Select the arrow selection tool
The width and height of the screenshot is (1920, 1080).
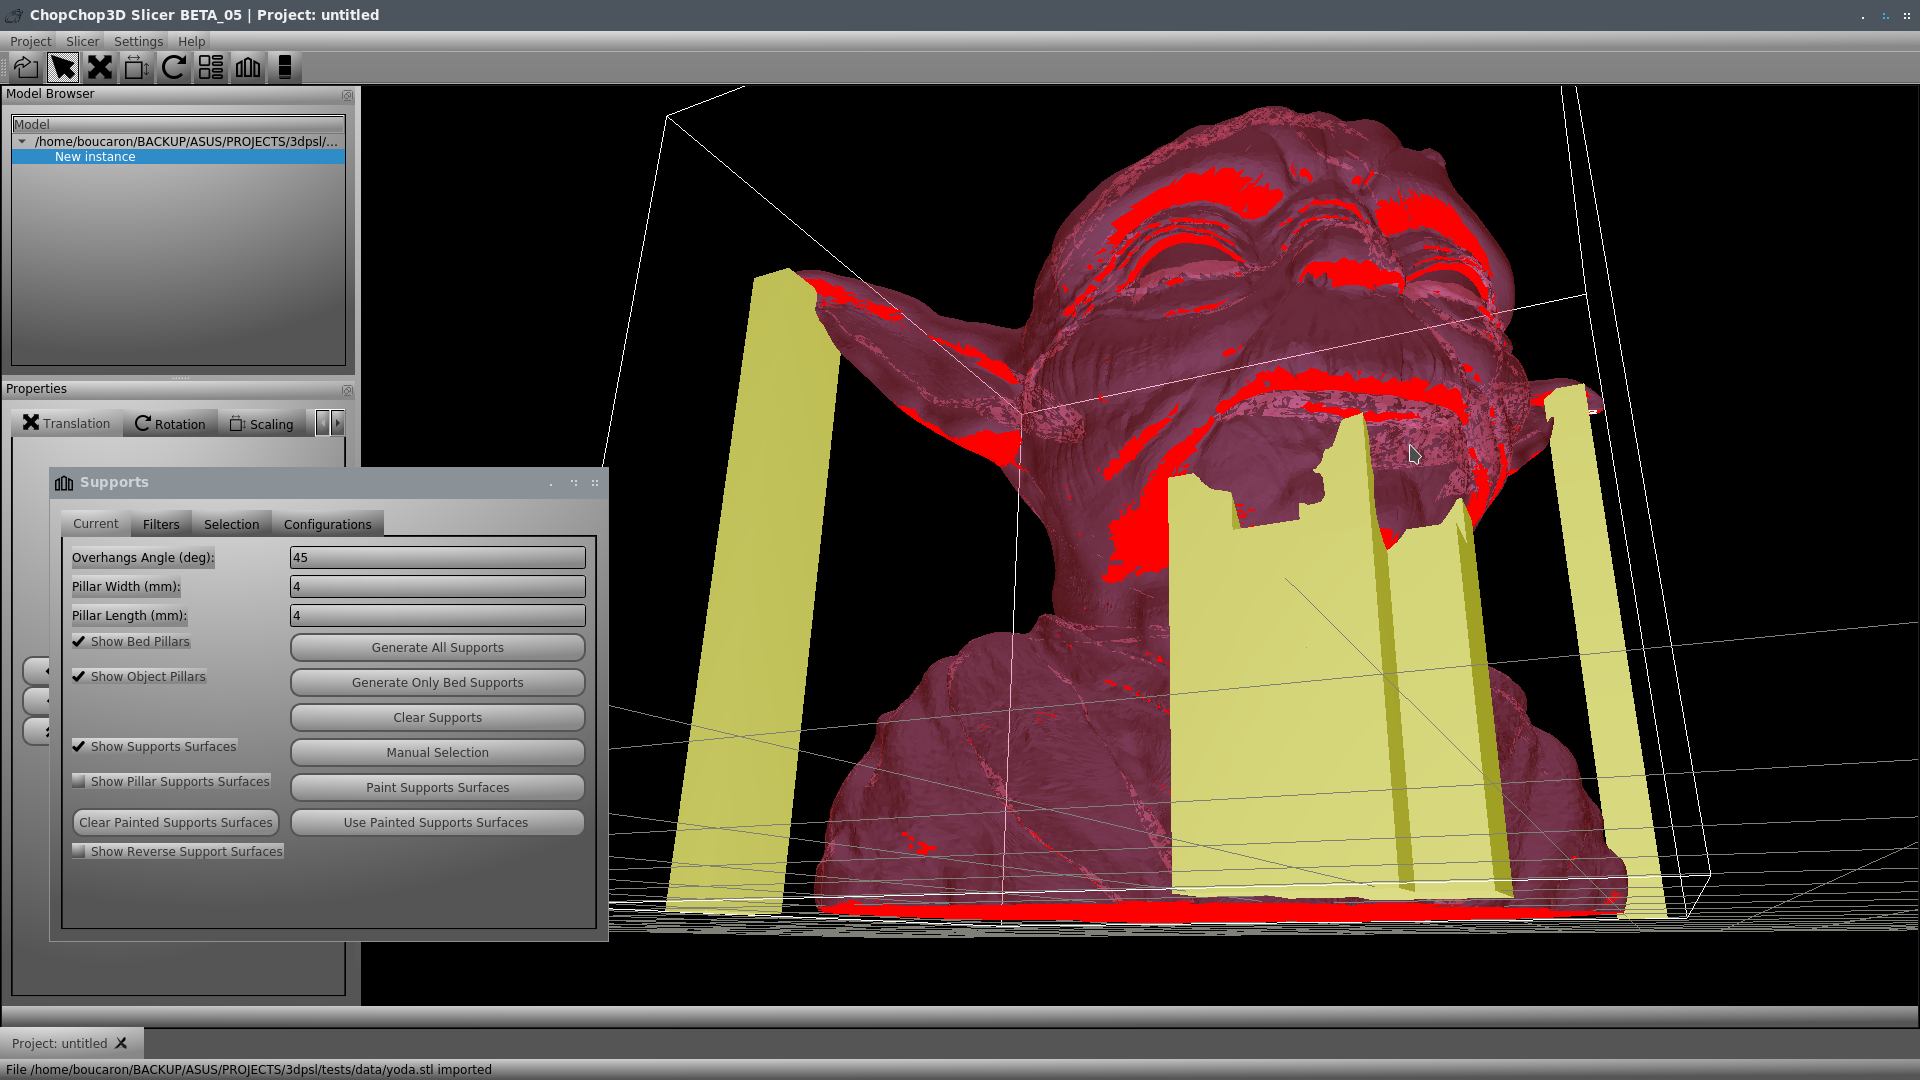(62, 67)
